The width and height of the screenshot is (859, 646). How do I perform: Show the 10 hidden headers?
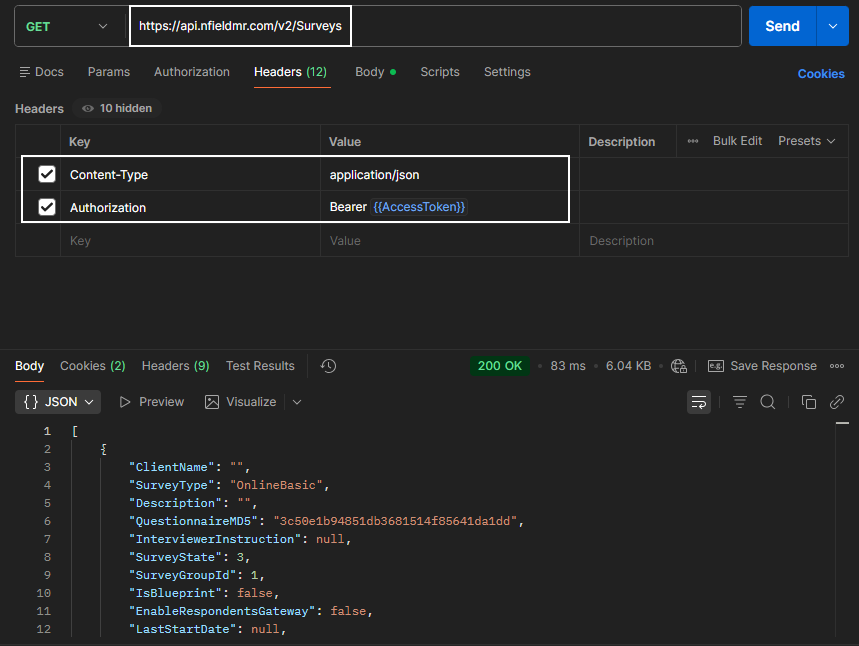tap(117, 108)
